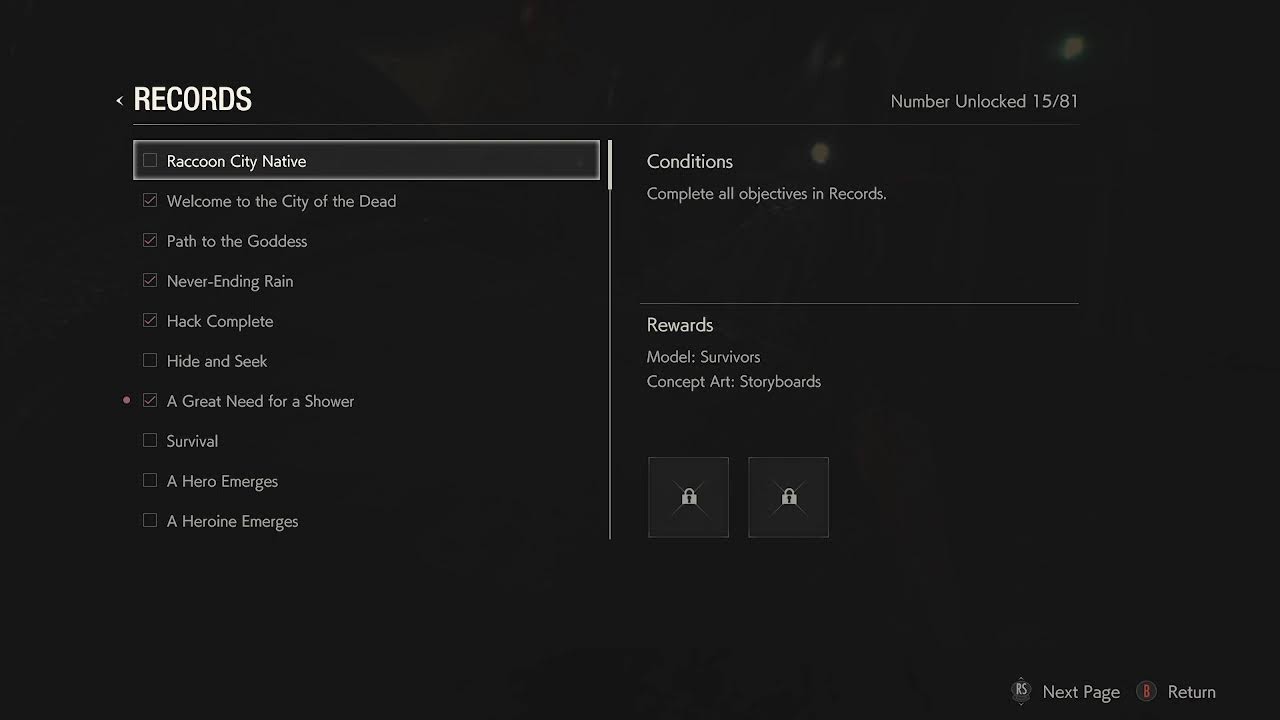Select the Survival record
Image resolution: width=1280 pixels, height=720 pixels.
pyautogui.click(x=366, y=441)
